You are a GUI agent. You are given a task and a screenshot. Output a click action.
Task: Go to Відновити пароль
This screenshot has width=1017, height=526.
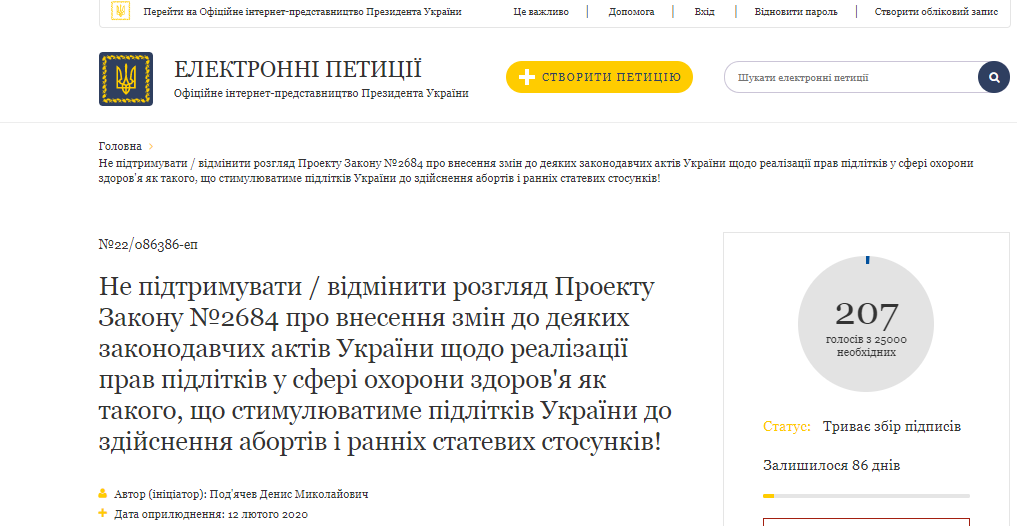794,12
